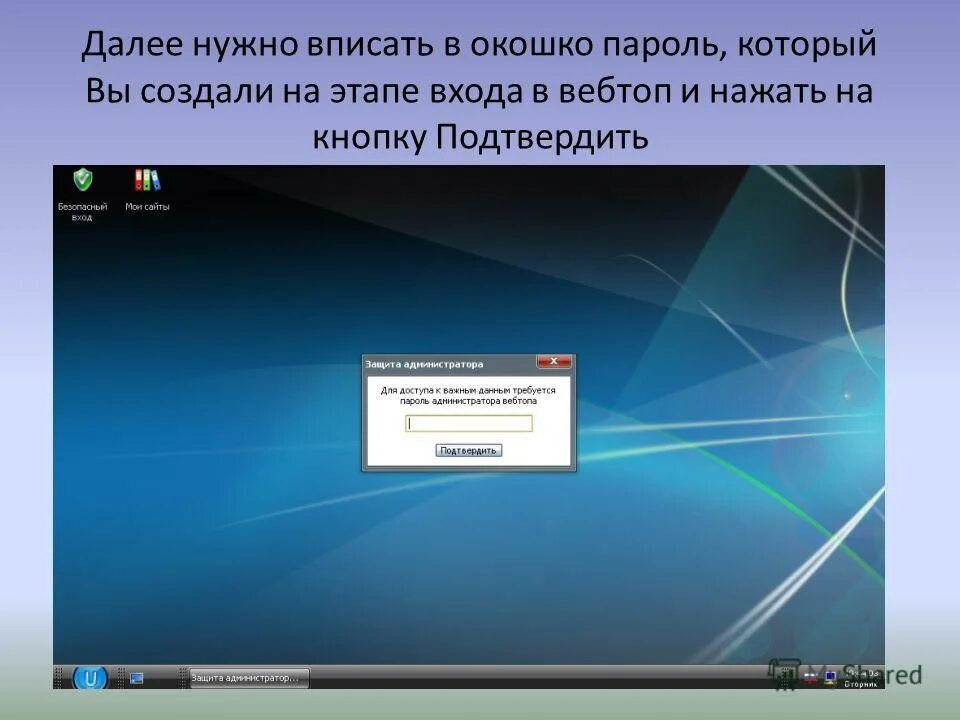Click the colored folders icon labeled Мои сайты

click(x=146, y=181)
